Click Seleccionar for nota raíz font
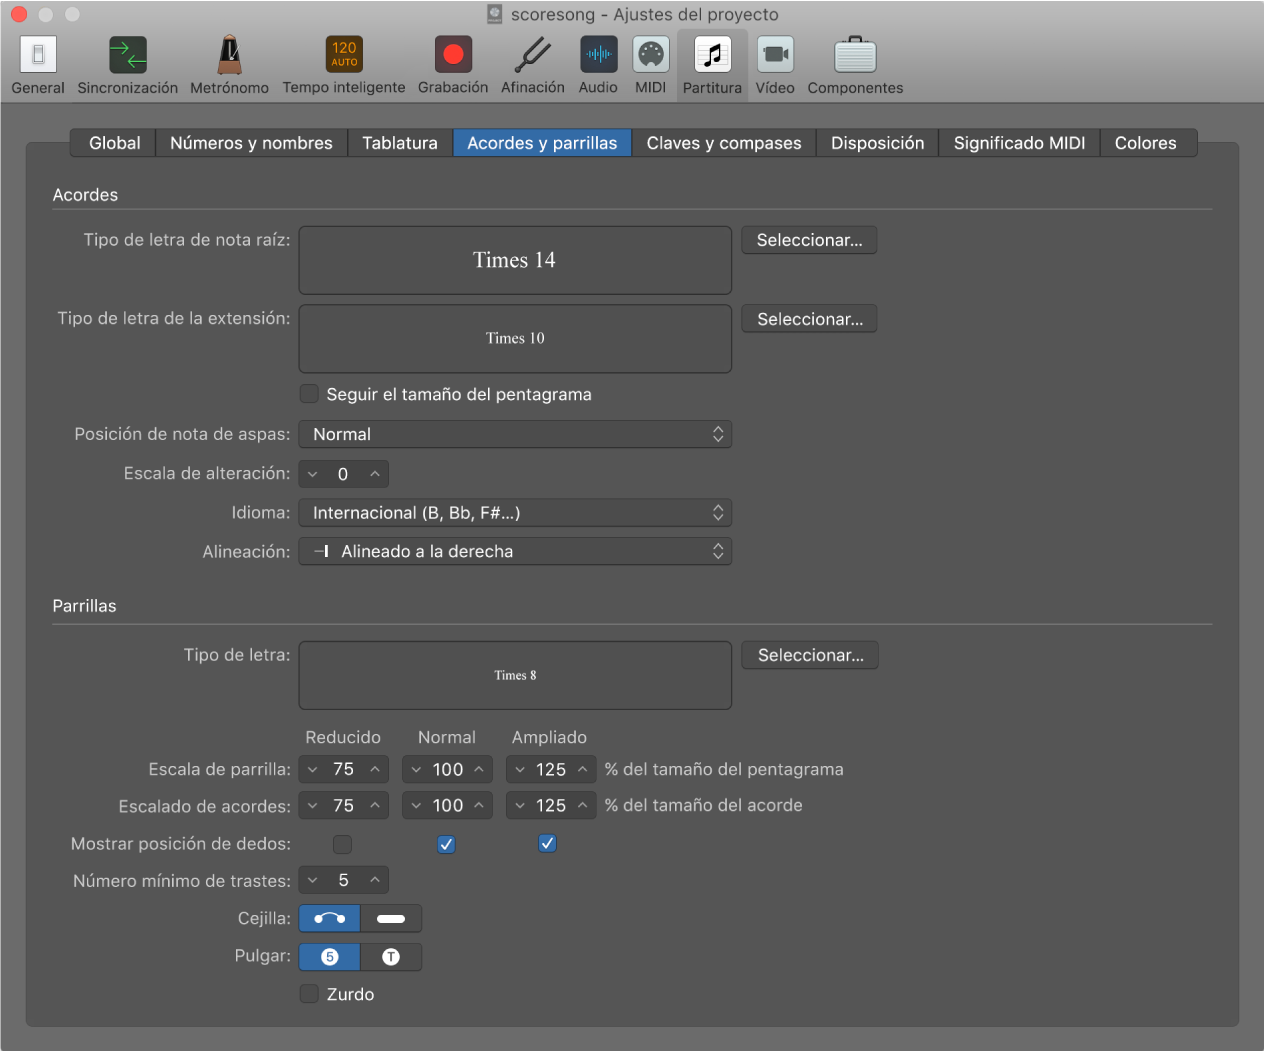Image resolution: width=1264 pixels, height=1051 pixels. [809, 240]
